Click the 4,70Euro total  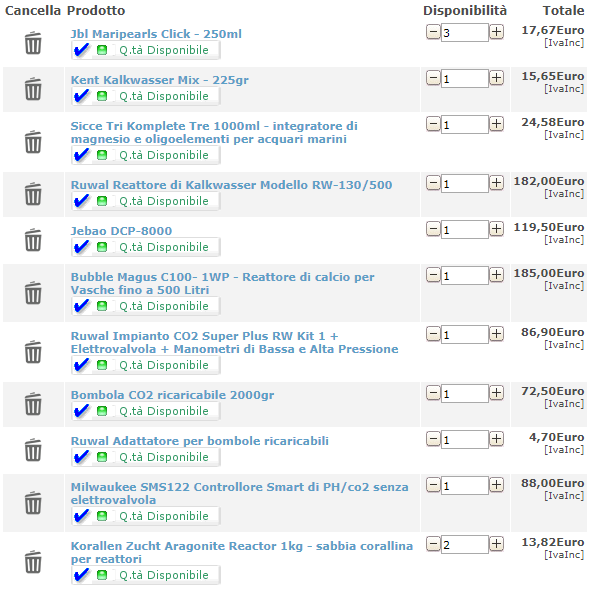pos(556,437)
